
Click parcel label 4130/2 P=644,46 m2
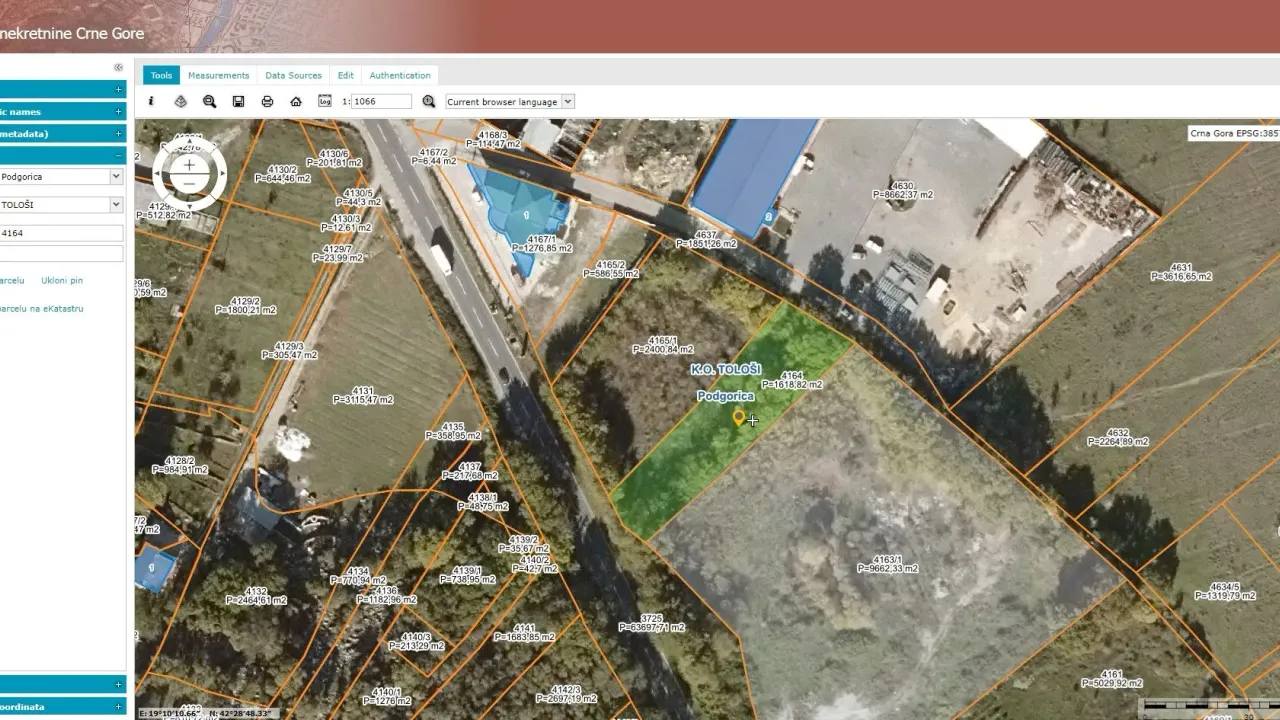[283, 174]
